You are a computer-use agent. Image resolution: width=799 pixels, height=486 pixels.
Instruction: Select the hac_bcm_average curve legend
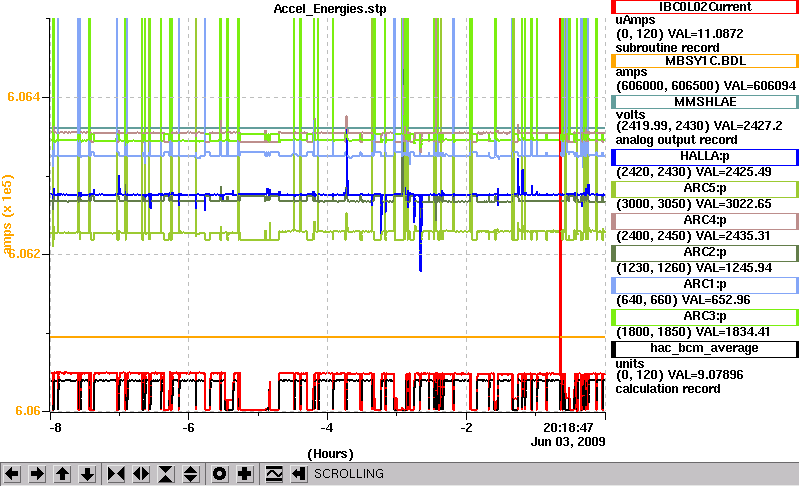pyautogui.click(x=705, y=349)
